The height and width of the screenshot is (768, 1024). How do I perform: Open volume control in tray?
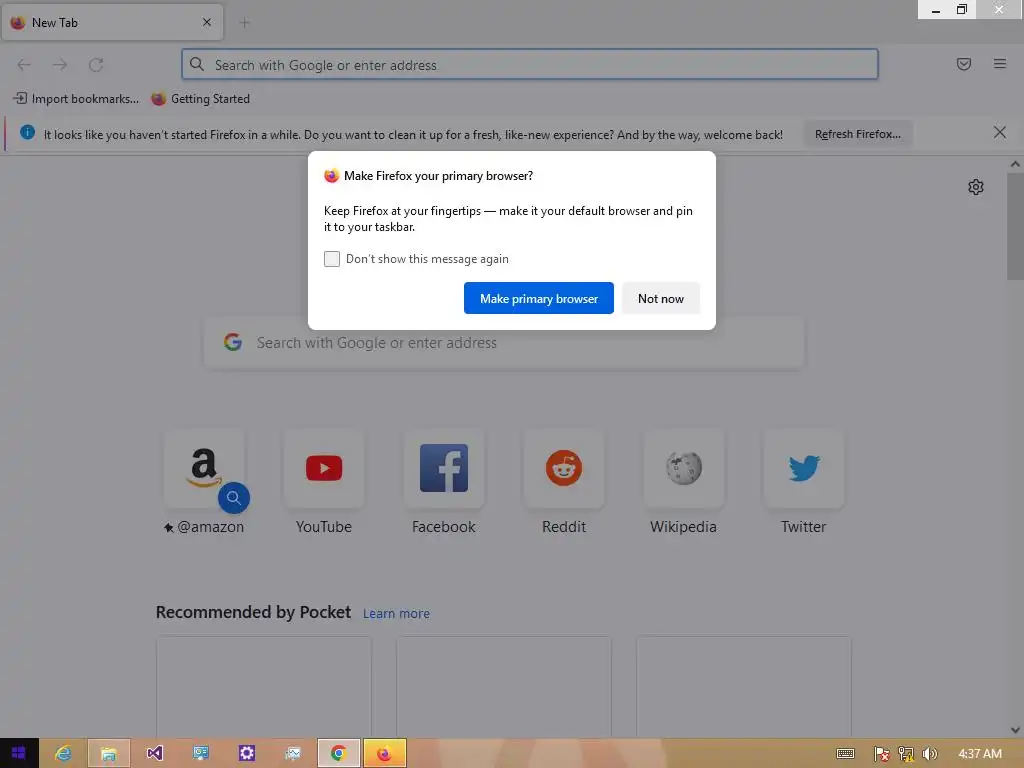[929, 754]
